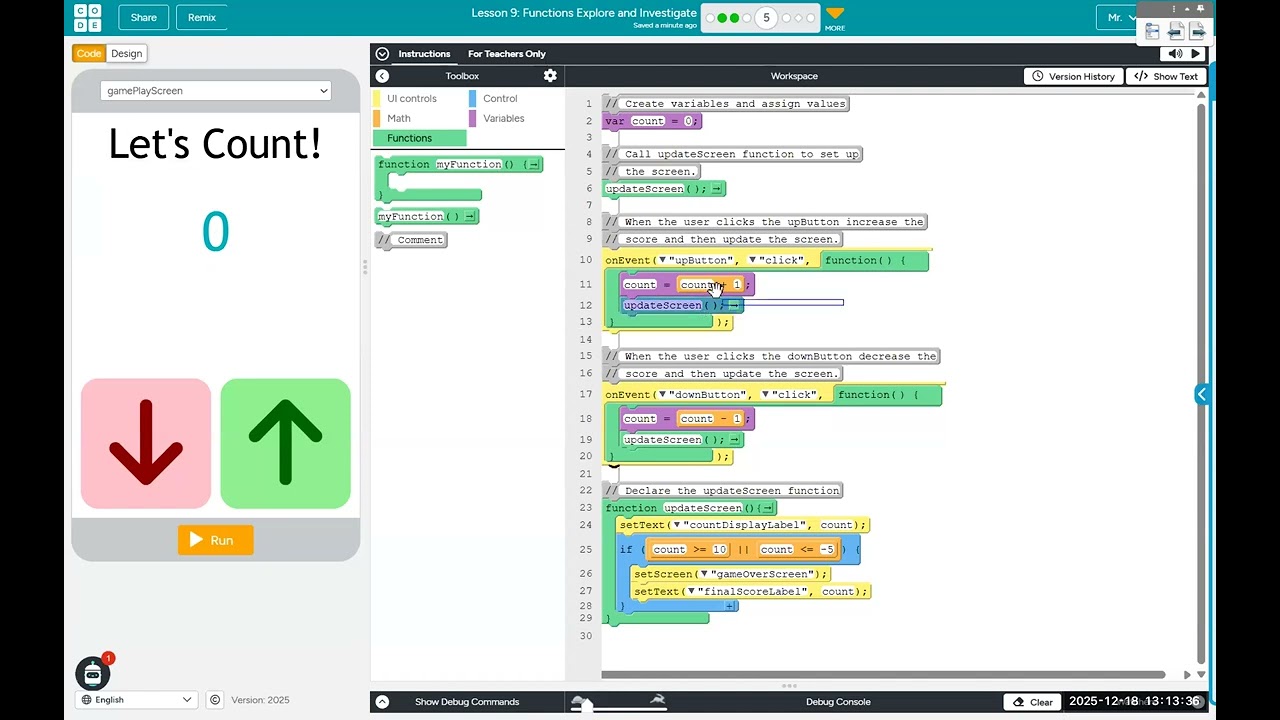Open the "finalScoreLabel" dropdown in setText

690,591
